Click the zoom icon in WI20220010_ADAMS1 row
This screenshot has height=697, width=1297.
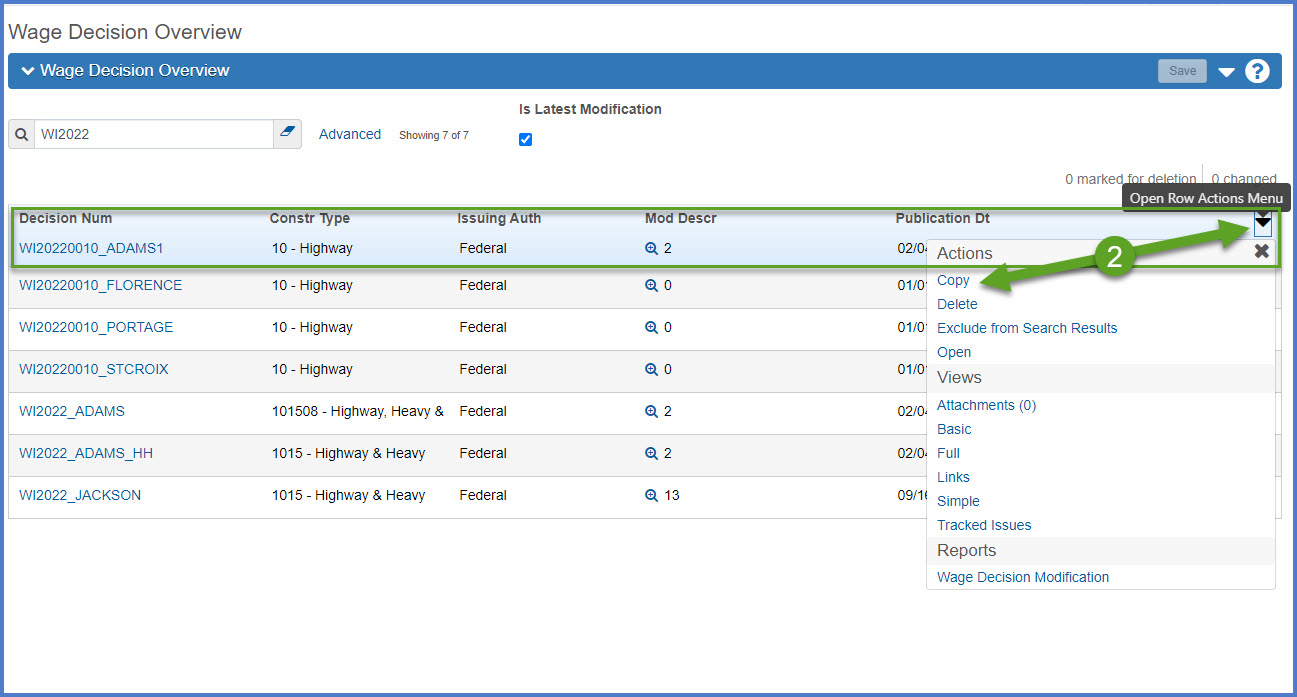click(651, 248)
